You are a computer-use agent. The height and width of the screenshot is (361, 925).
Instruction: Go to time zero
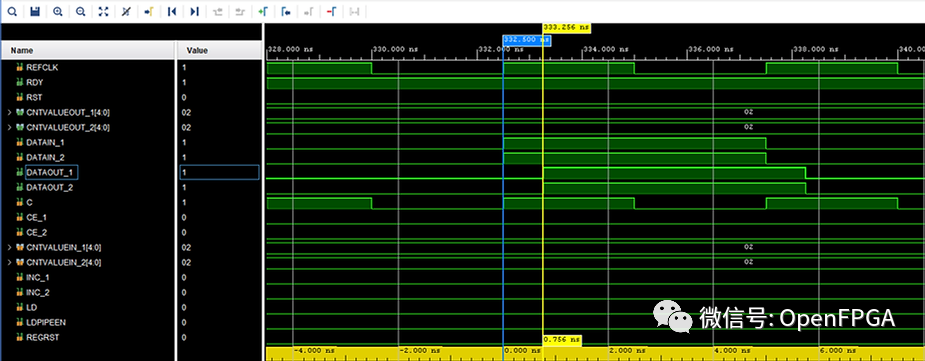172,11
